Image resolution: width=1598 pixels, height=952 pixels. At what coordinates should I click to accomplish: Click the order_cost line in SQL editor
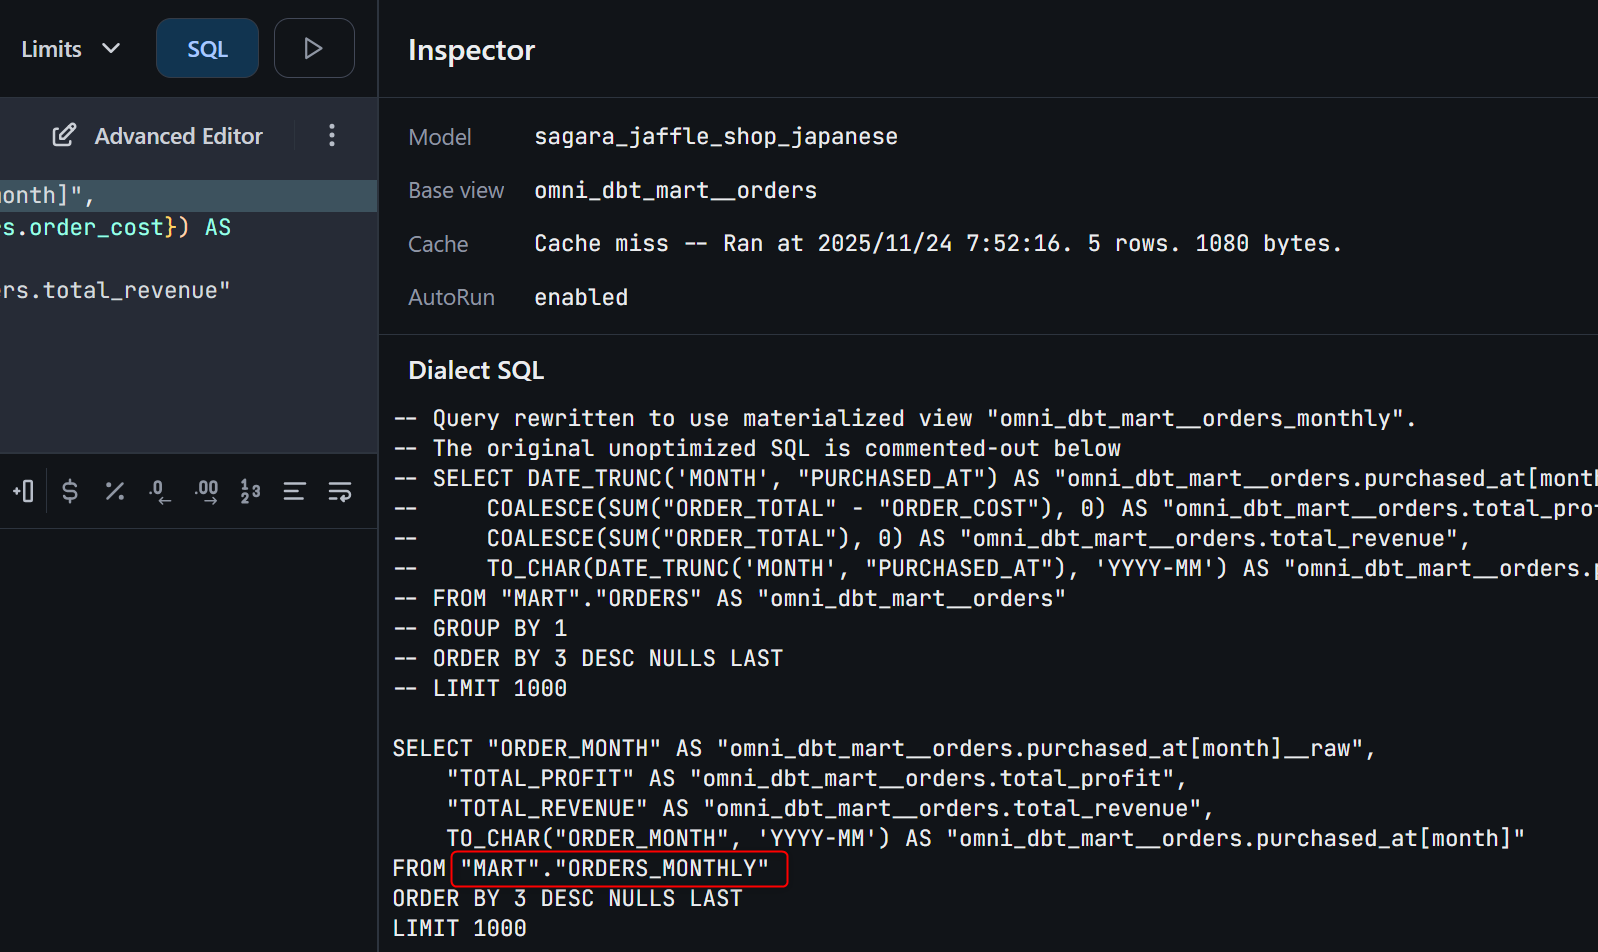tap(115, 228)
